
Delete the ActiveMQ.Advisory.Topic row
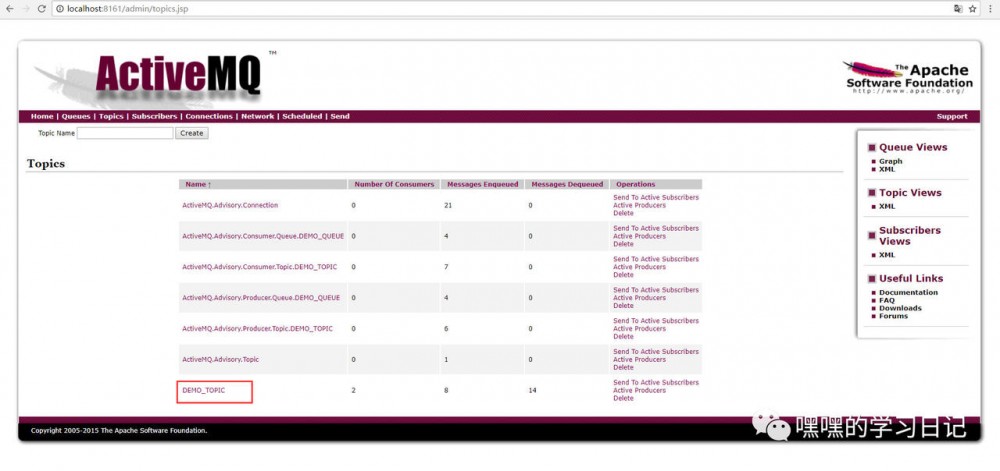[x=624, y=367]
